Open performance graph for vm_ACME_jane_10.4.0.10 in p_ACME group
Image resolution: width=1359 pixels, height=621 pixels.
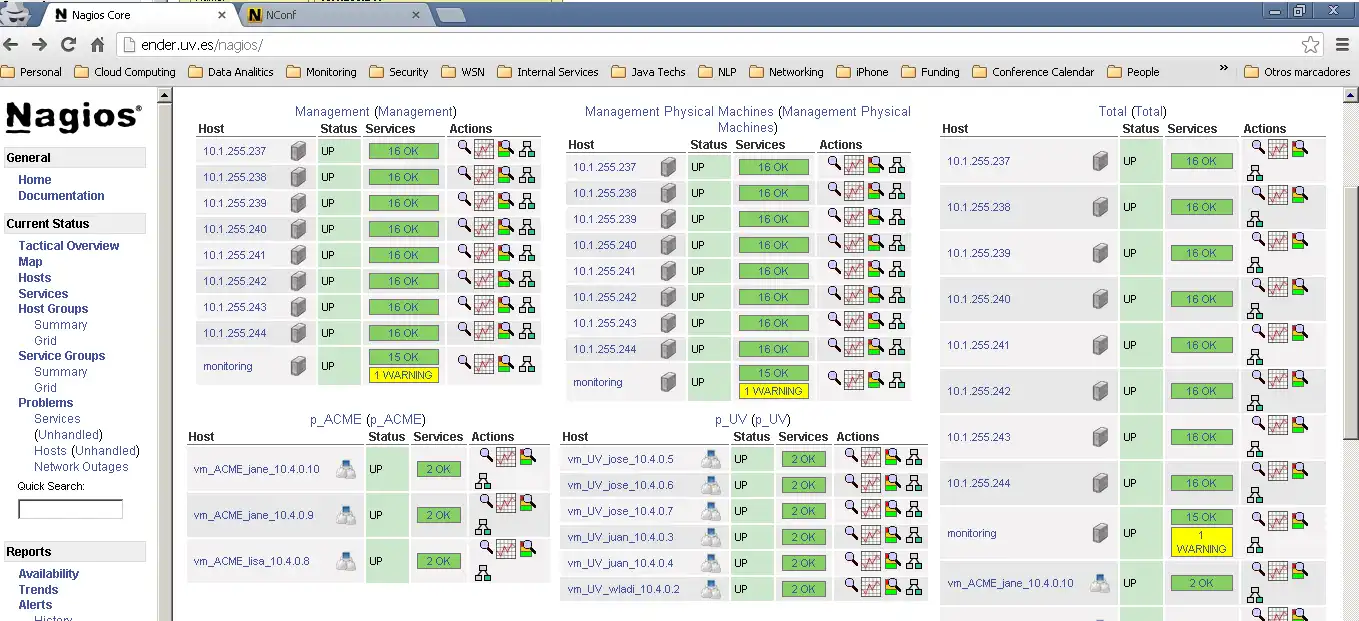tap(506, 457)
